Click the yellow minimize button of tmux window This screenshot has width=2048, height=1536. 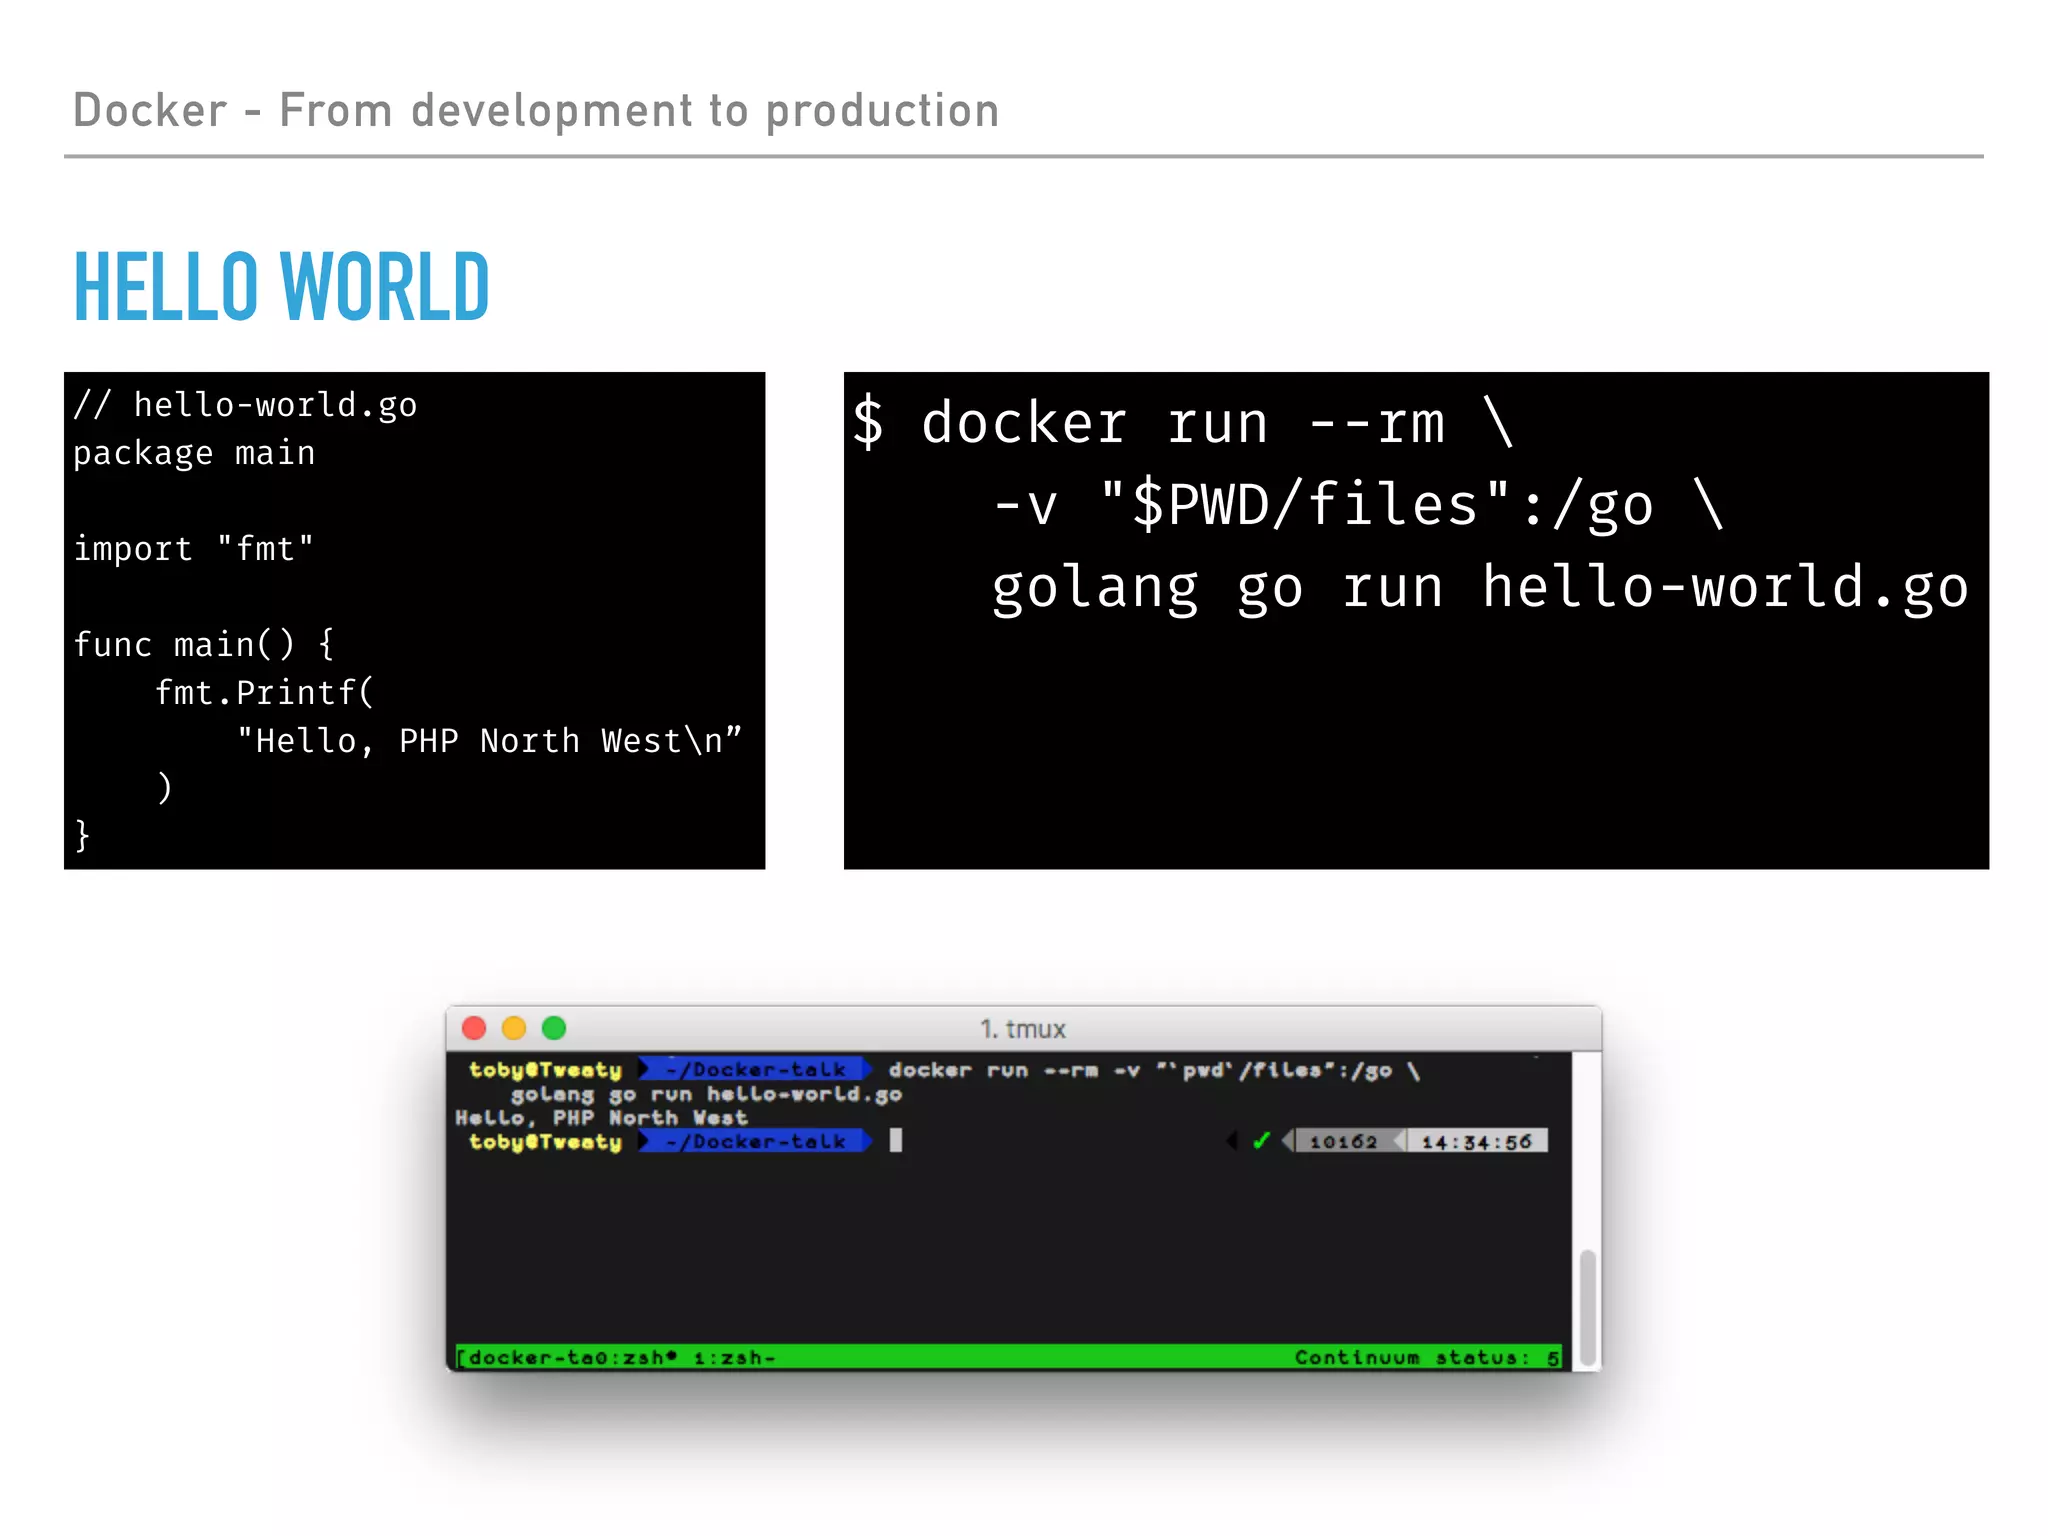pos(514,1028)
